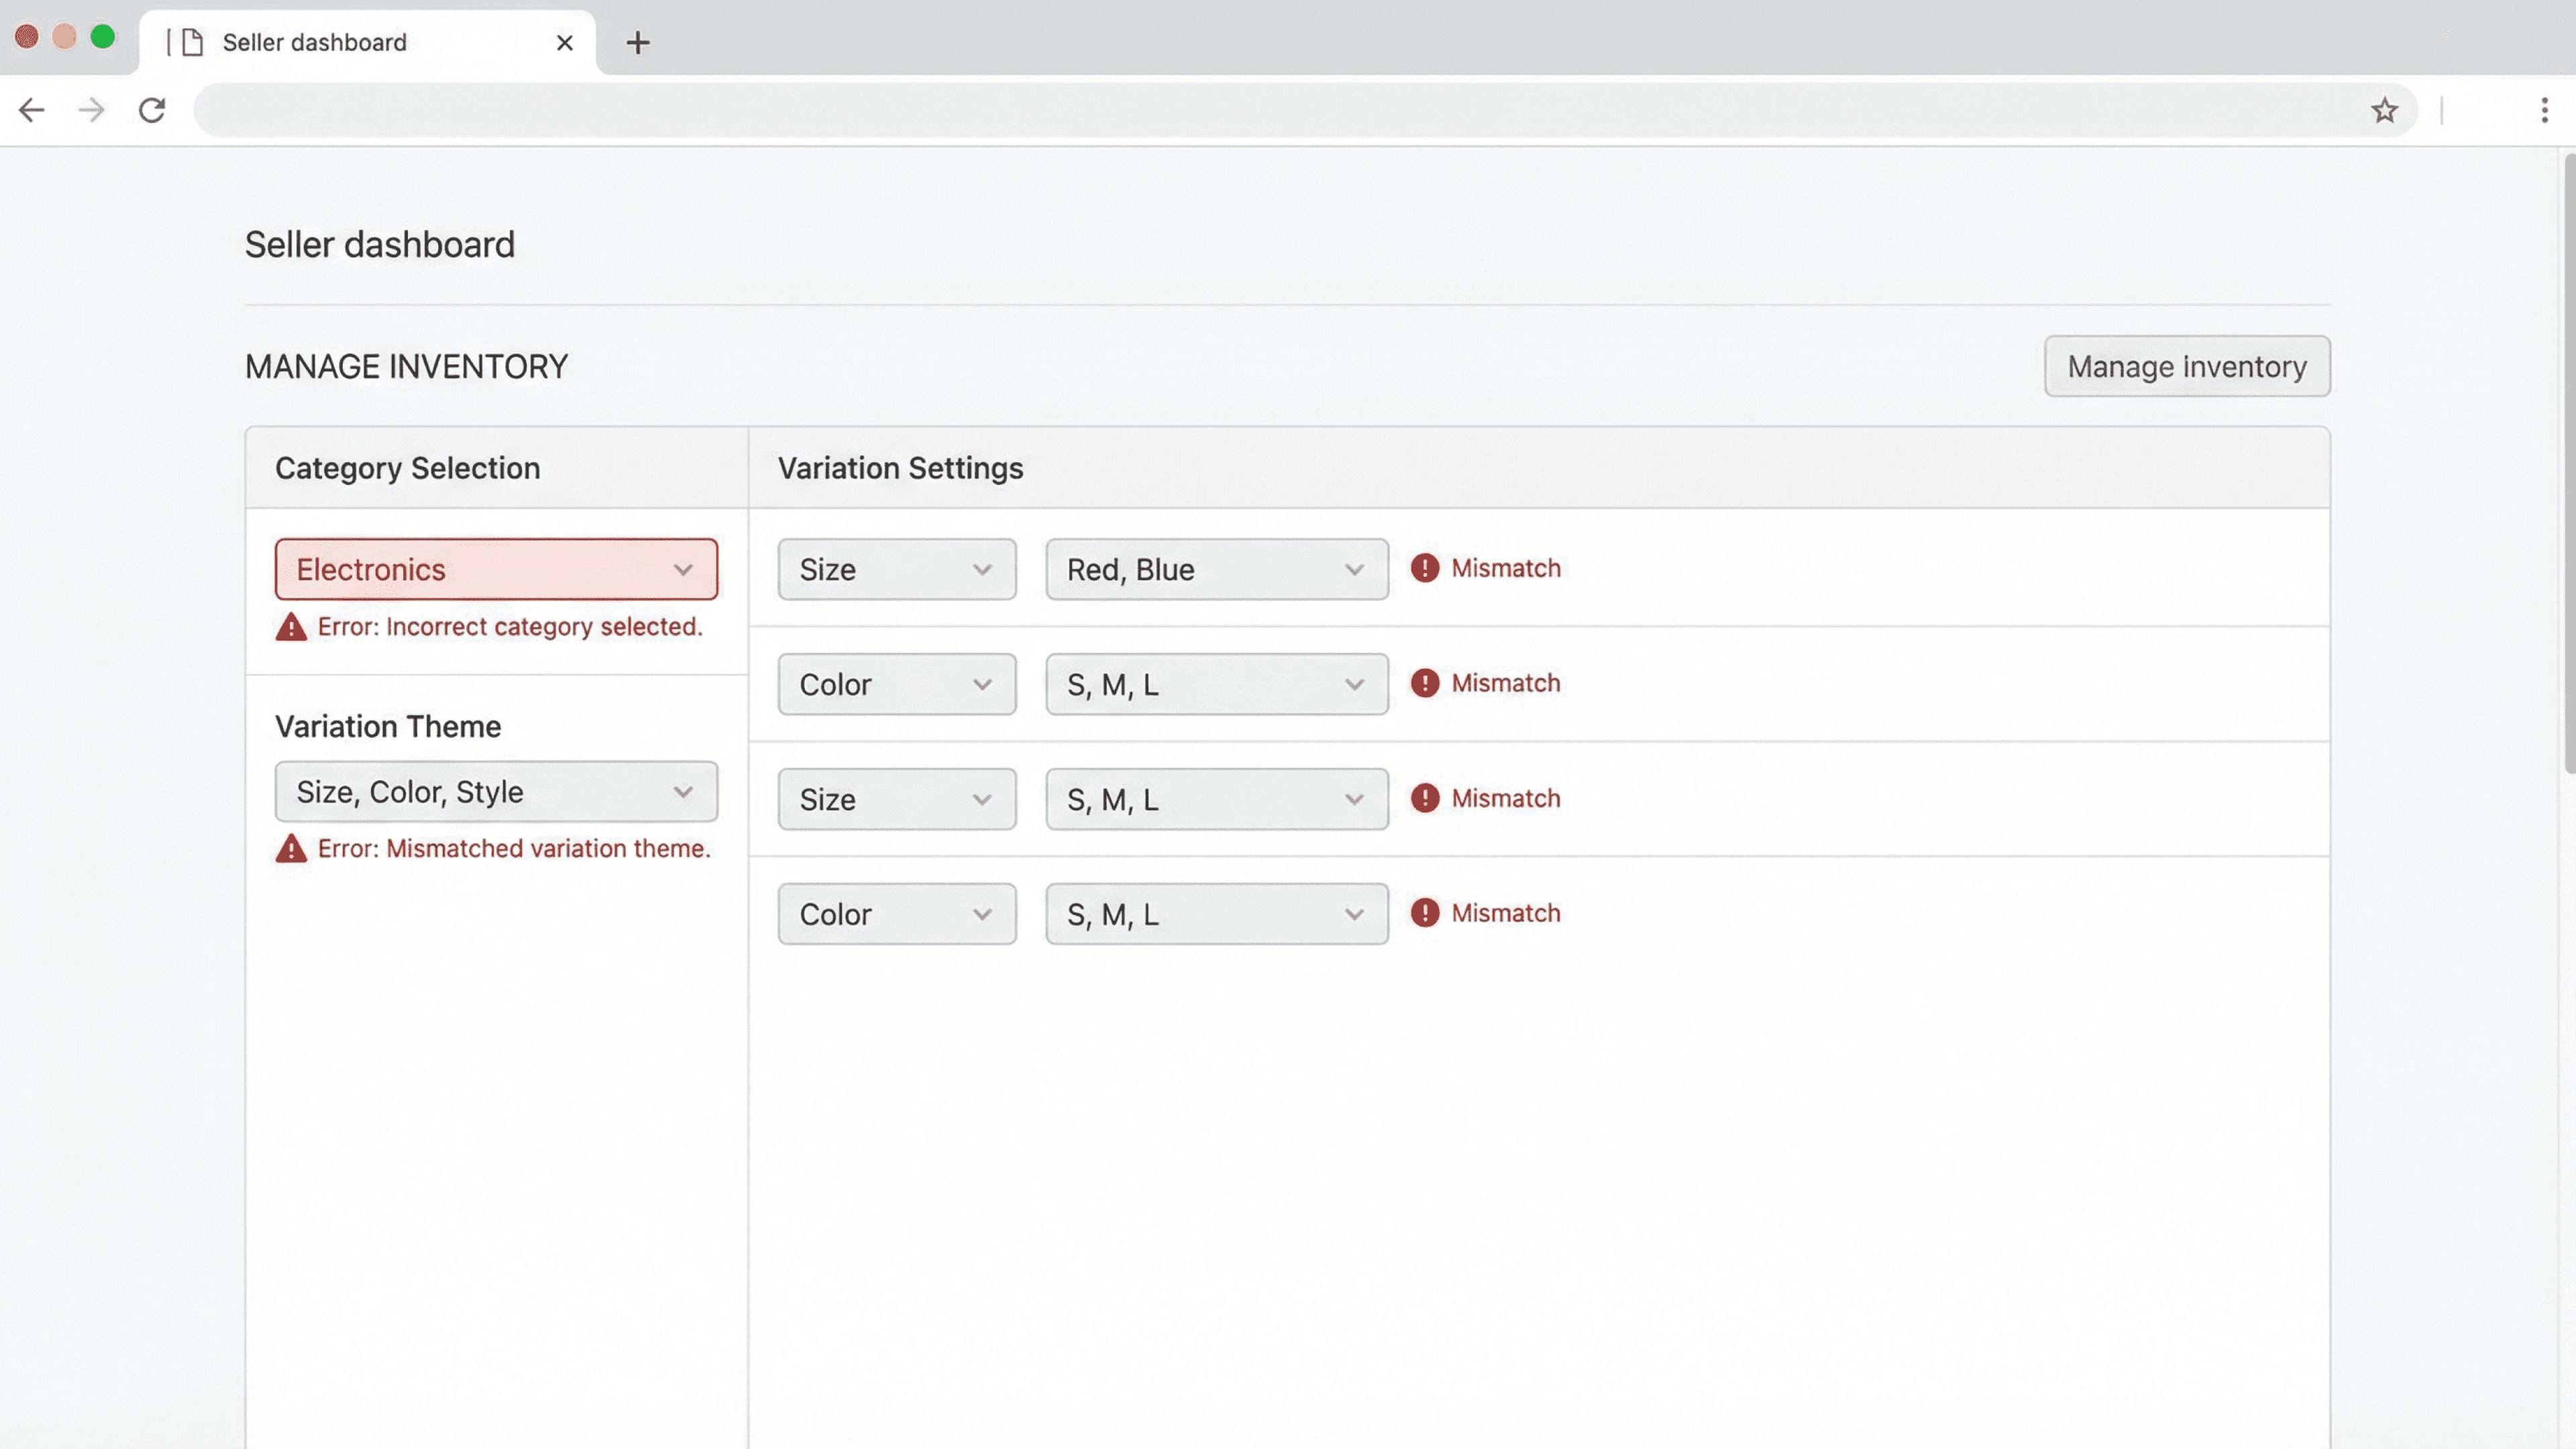Expand the Red, Blue values dropdown
The image size is (2576, 1449).
click(x=1216, y=570)
